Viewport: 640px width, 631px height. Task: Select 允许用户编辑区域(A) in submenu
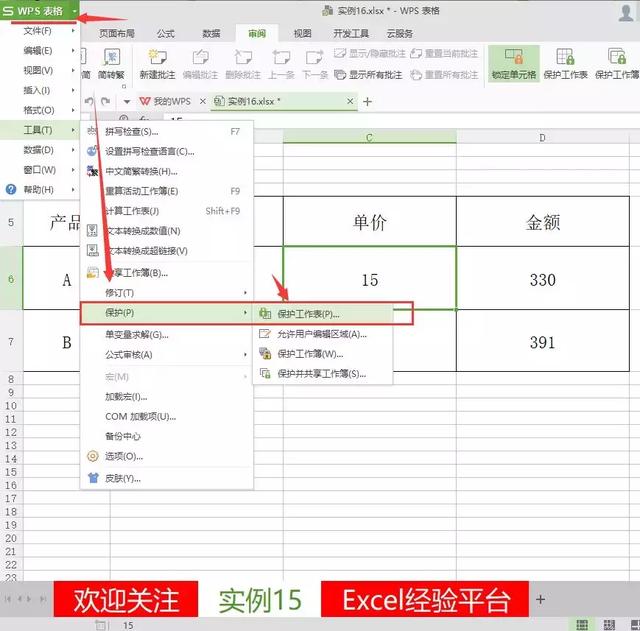coord(322,334)
